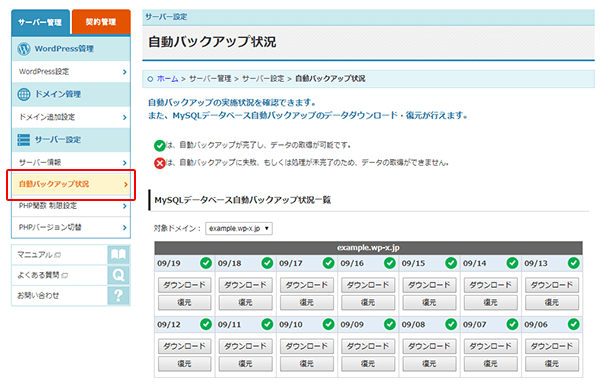
Task: Click green check icon for 09/15
Action: click(451, 263)
